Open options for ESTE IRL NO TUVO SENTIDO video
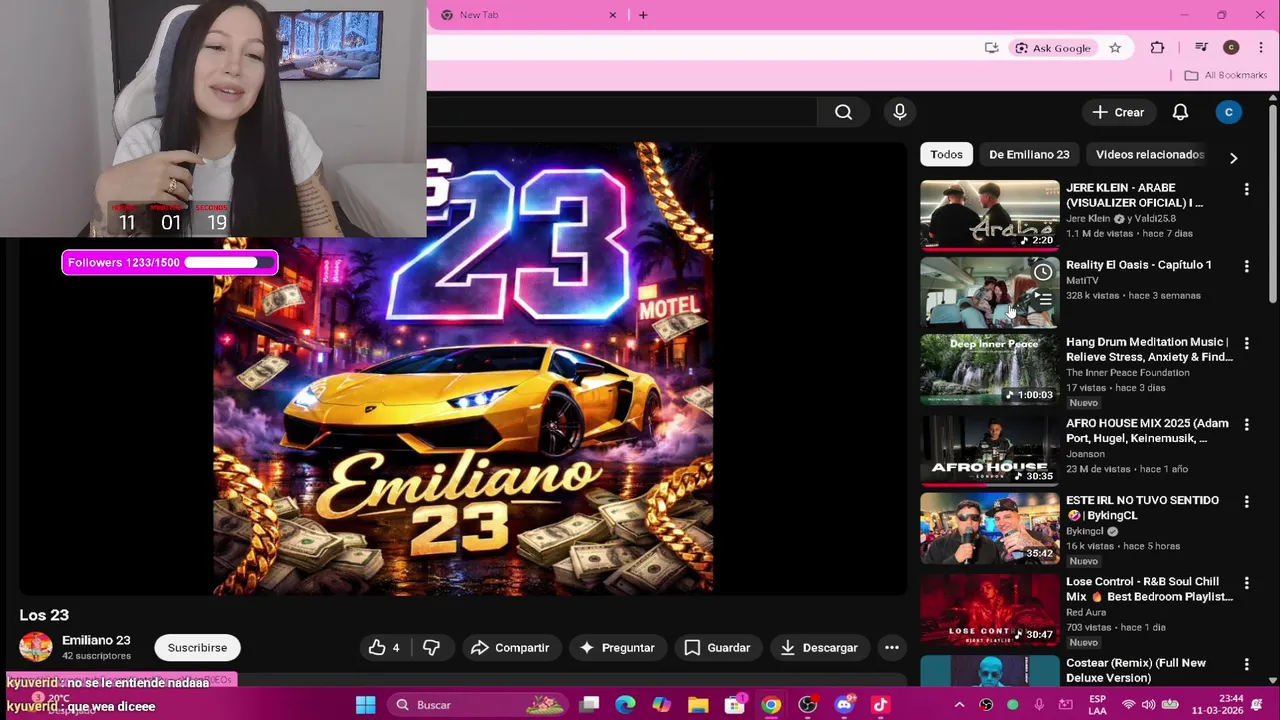This screenshot has width=1280, height=720. [x=1246, y=501]
